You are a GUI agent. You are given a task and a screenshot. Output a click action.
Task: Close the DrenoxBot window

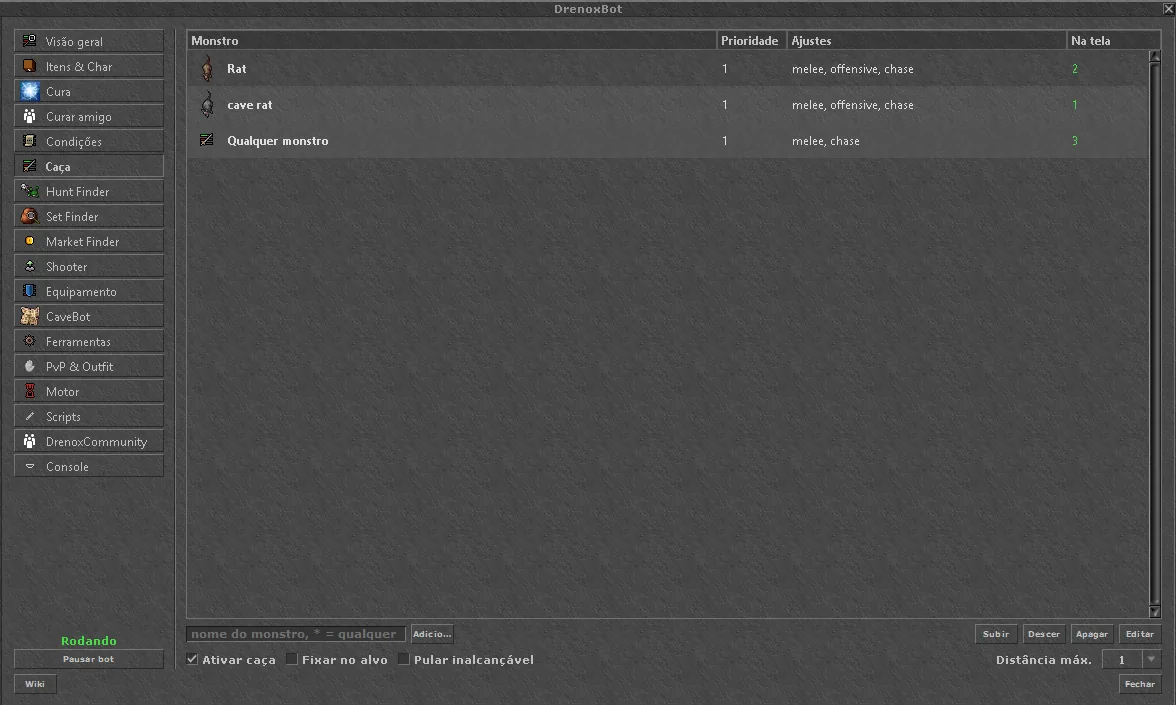[x=1168, y=8]
